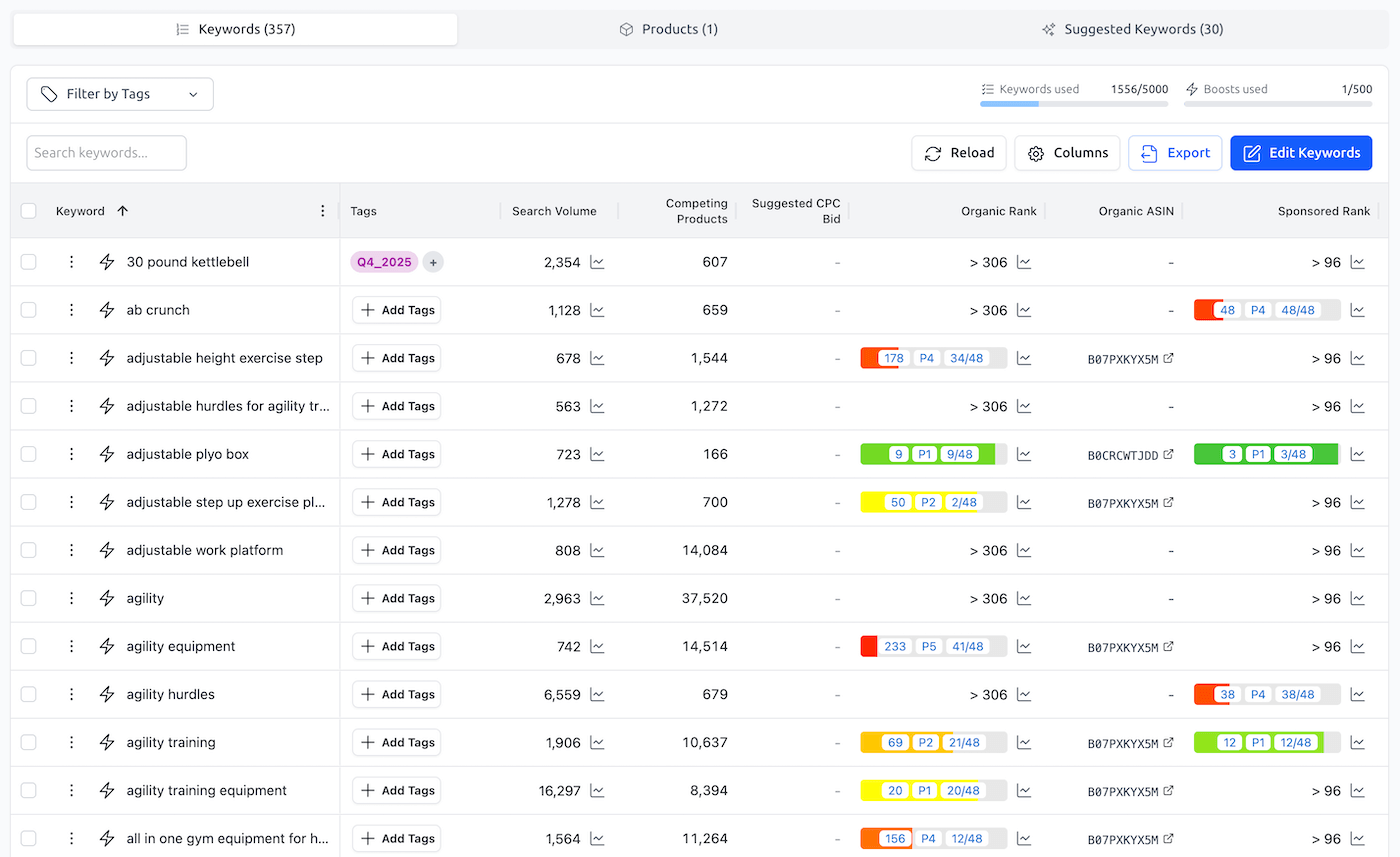1400x857 pixels.
Task: Open external link for ASIN B0CRCWTJDD
Action: coord(1168,455)
